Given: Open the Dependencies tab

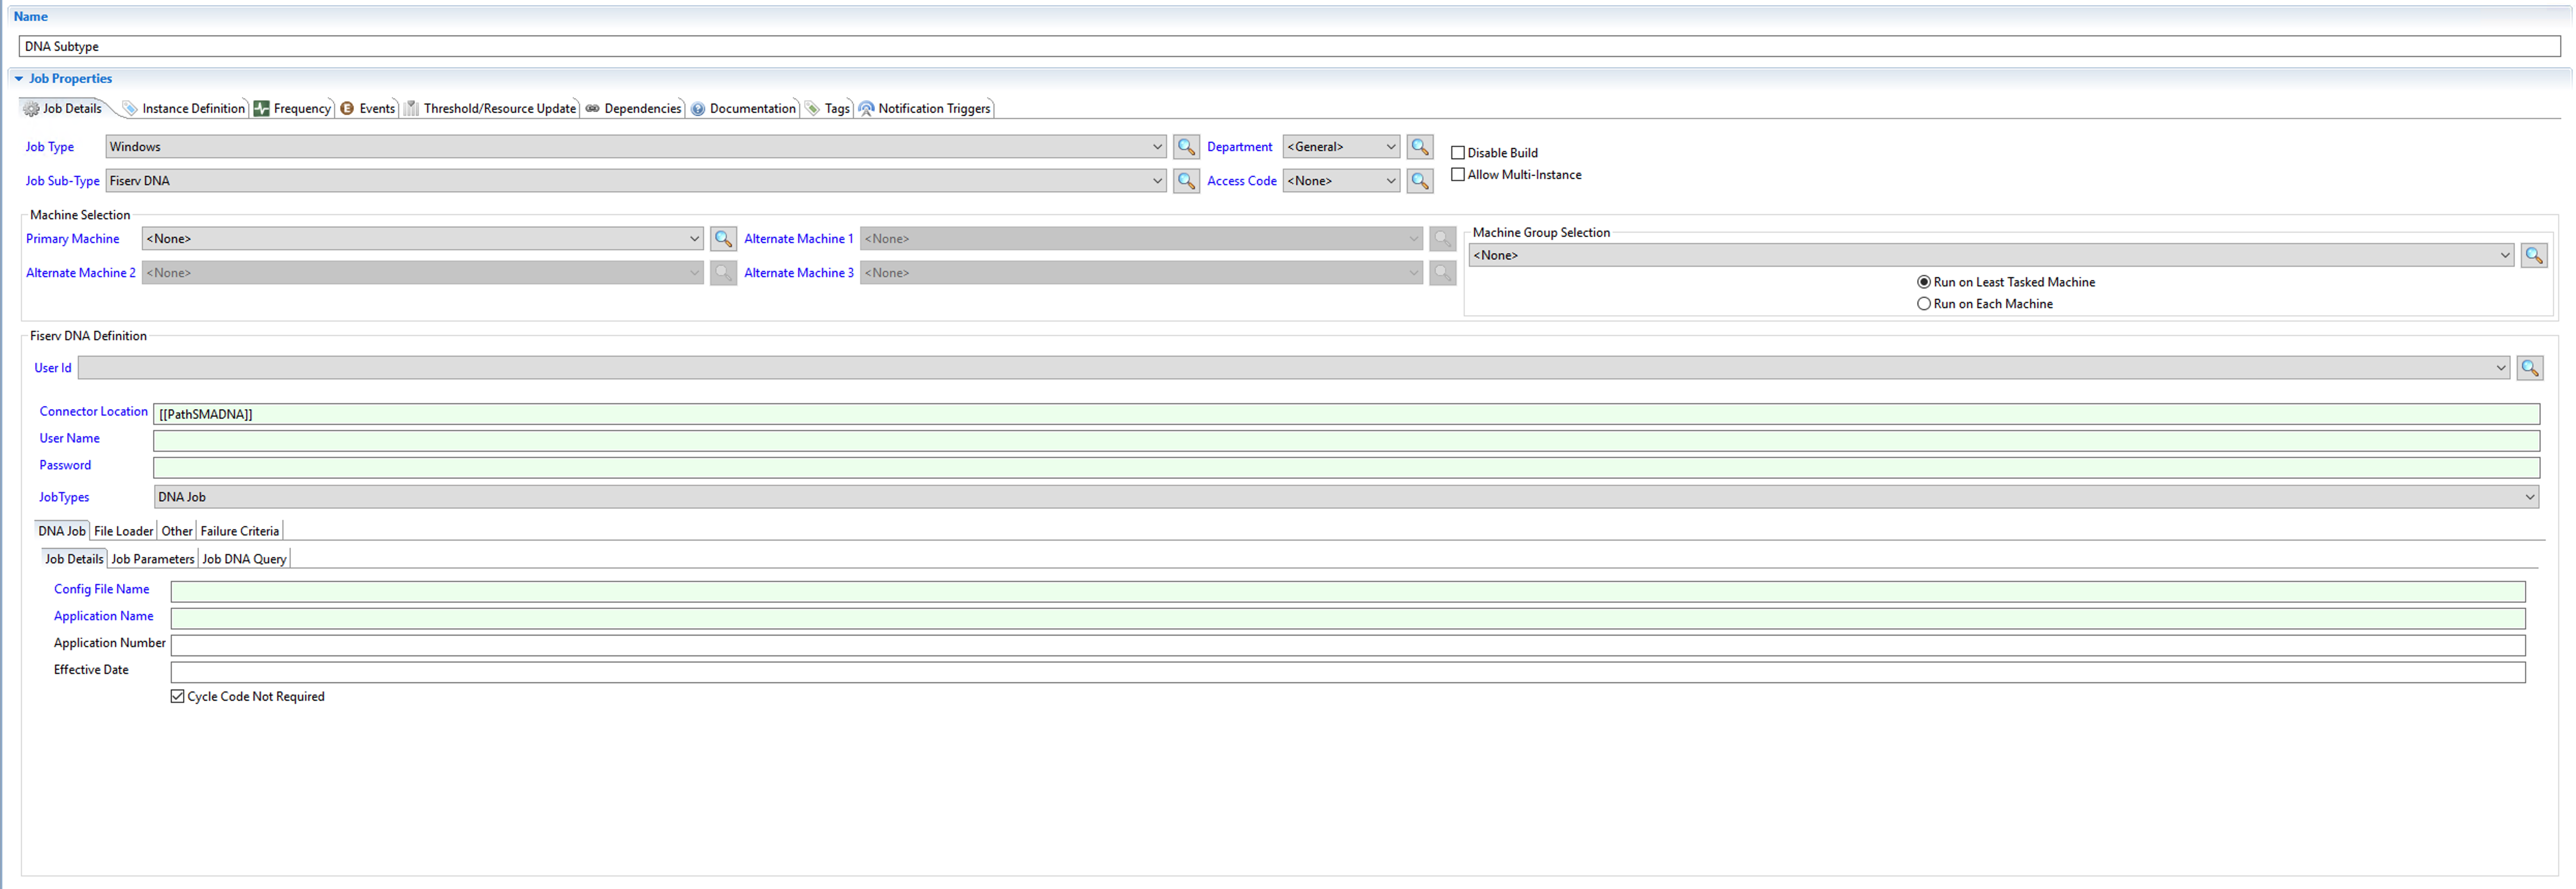Looking at the screenshot, I should 633,109.
